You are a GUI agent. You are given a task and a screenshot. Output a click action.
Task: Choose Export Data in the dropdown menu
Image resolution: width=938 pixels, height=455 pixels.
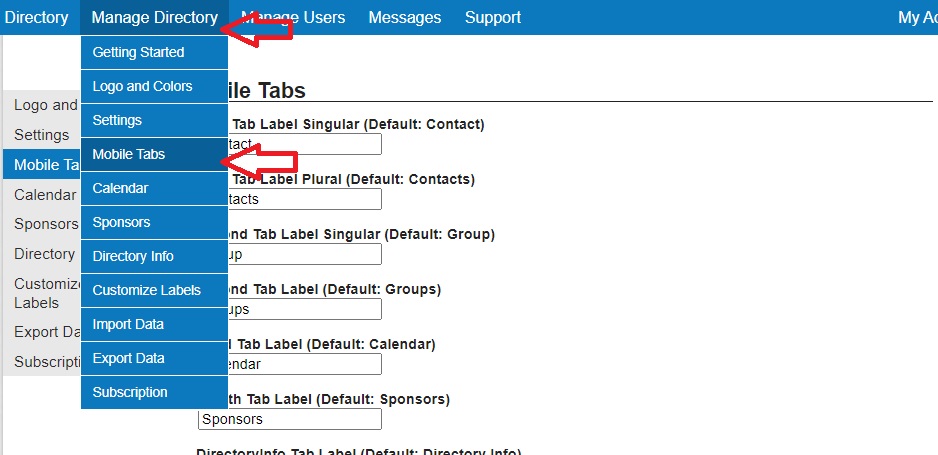pos(128,358)
